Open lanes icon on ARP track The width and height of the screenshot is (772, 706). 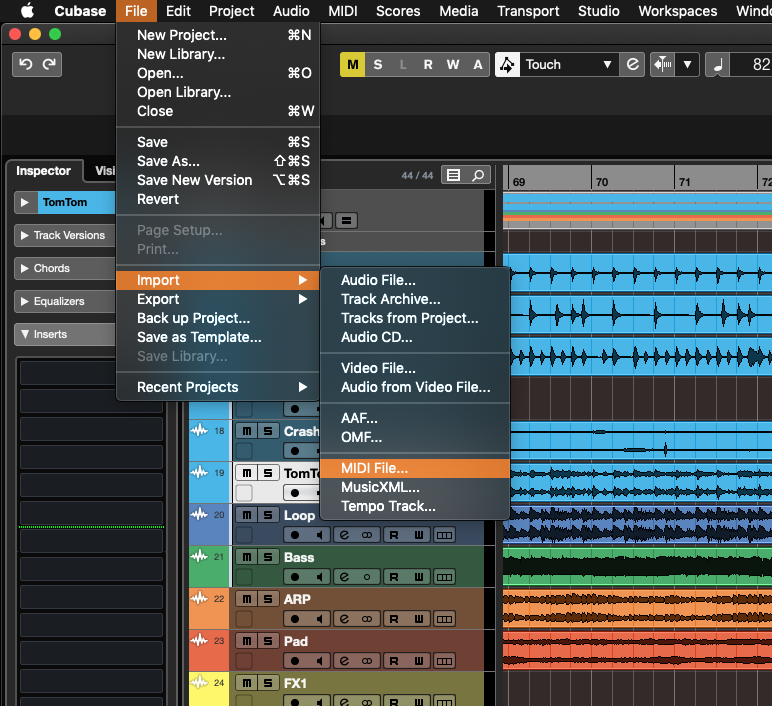tap(444, 619)
